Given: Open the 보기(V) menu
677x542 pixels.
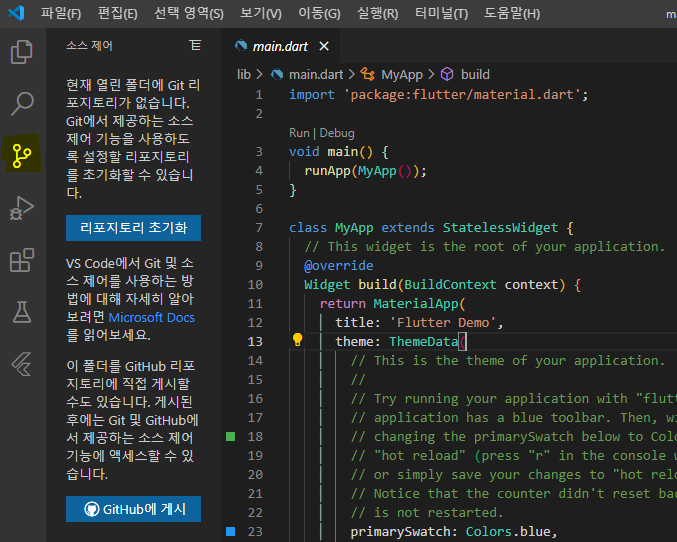Looking at the screenshot, I should (x=261, y=13).
